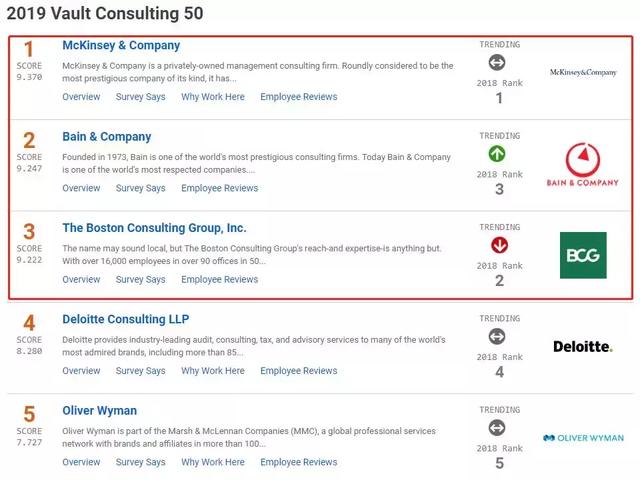
Task: Click Bain's green upward trending icon
Action: [497, 154]
